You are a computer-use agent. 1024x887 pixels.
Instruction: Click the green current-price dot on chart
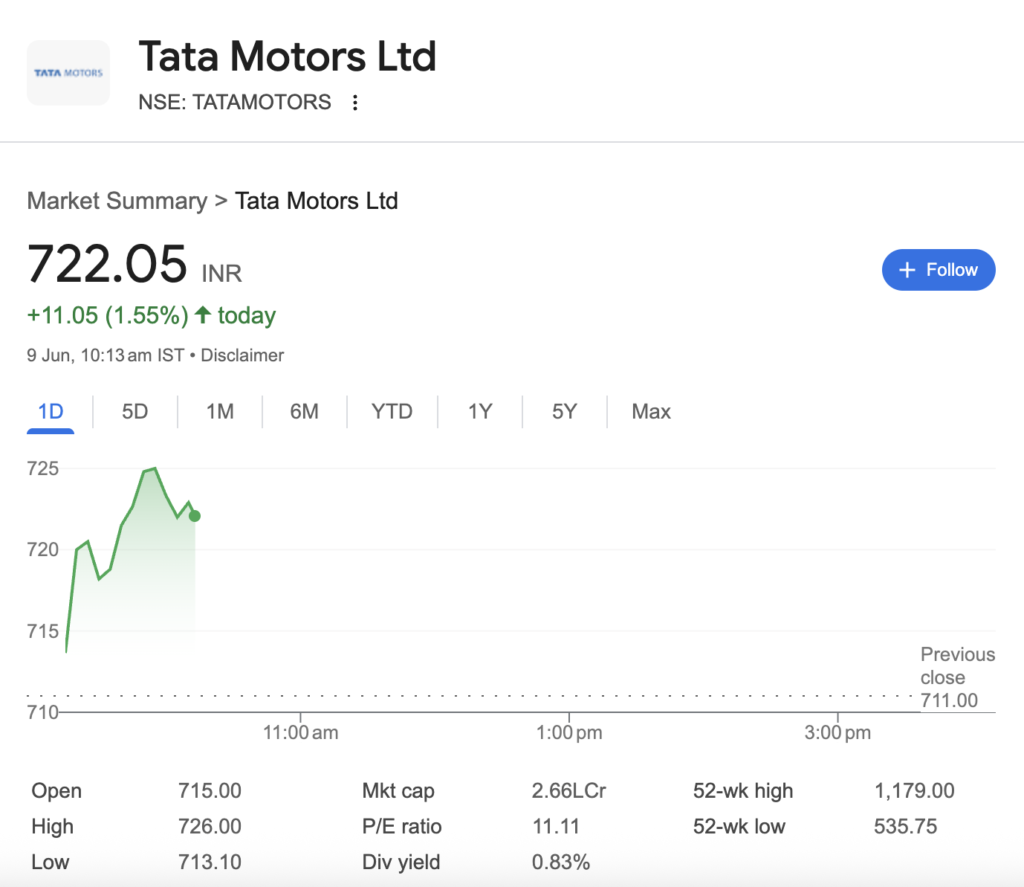[195, 516]
